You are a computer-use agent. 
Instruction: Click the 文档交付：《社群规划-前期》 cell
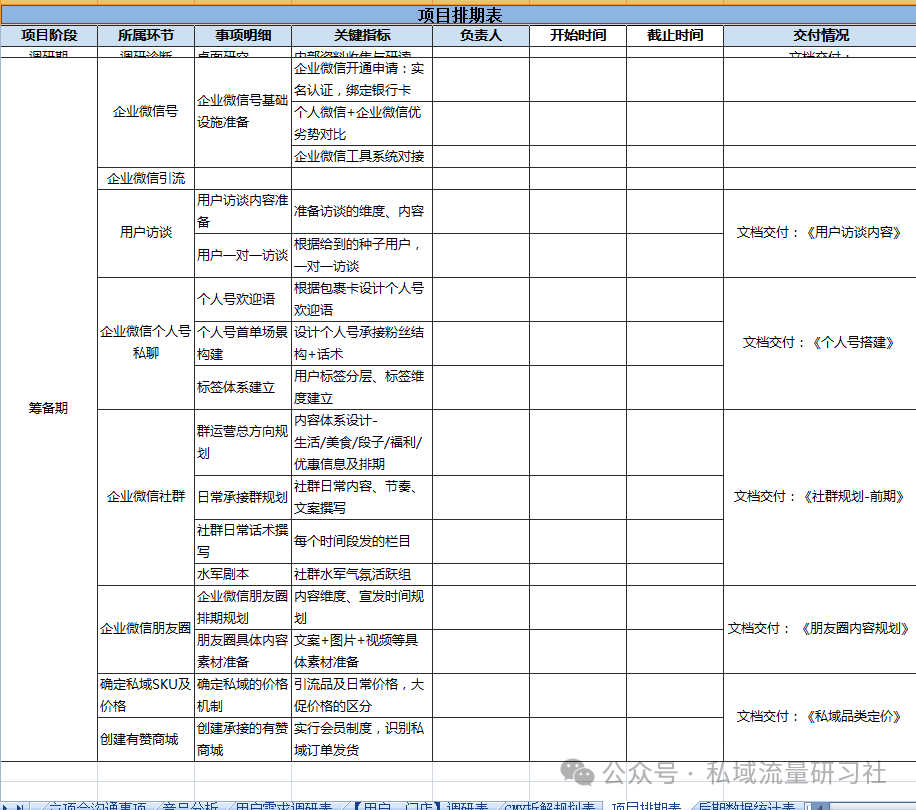(x=820, y=498)
